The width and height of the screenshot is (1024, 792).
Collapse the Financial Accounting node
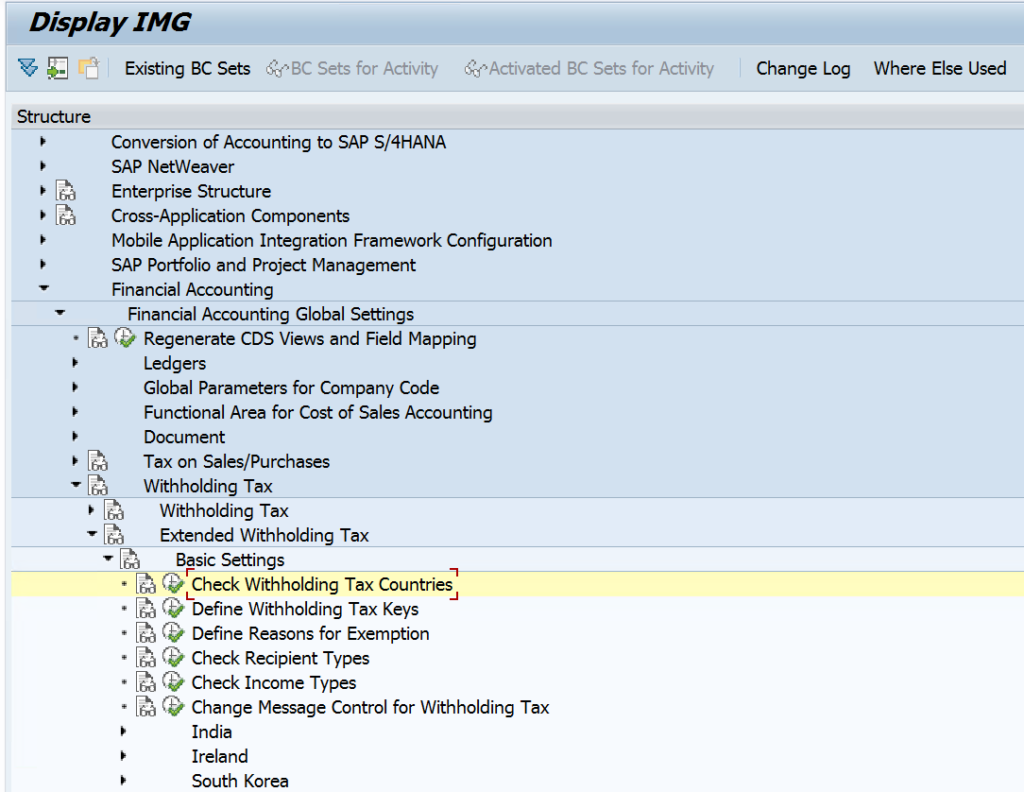click(x=44, y=288)
